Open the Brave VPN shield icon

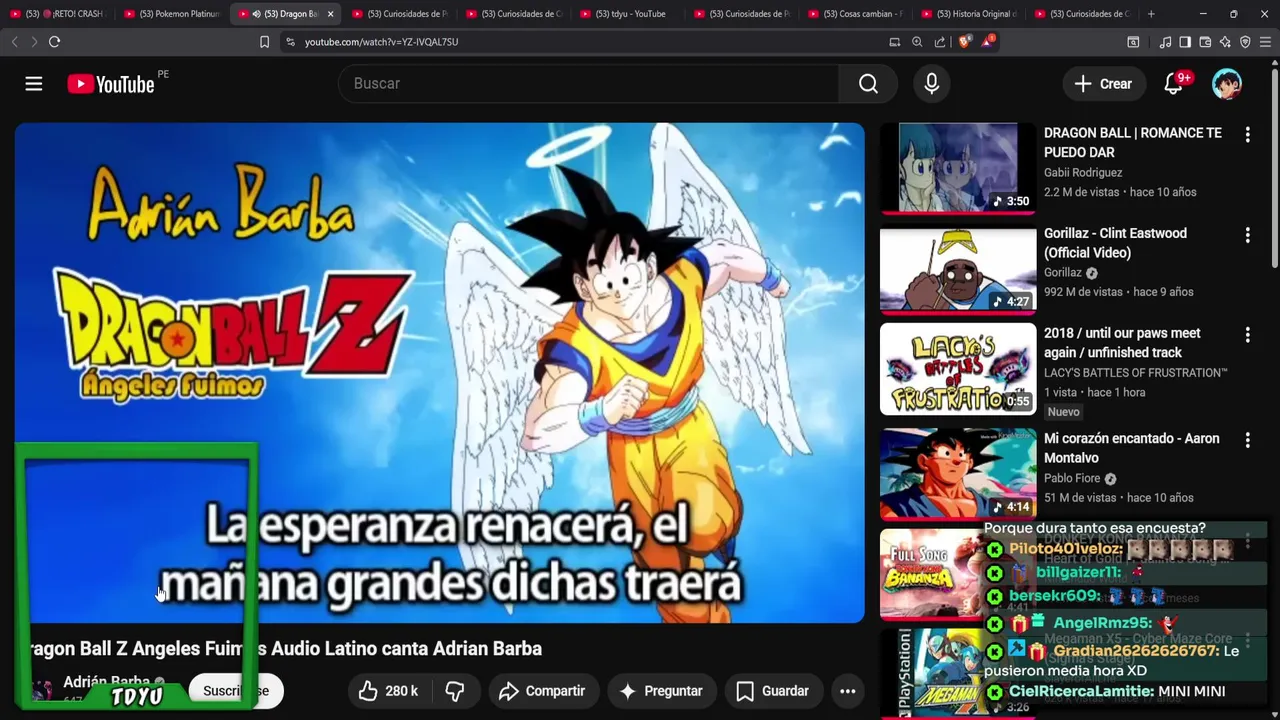pos(1245,42)
